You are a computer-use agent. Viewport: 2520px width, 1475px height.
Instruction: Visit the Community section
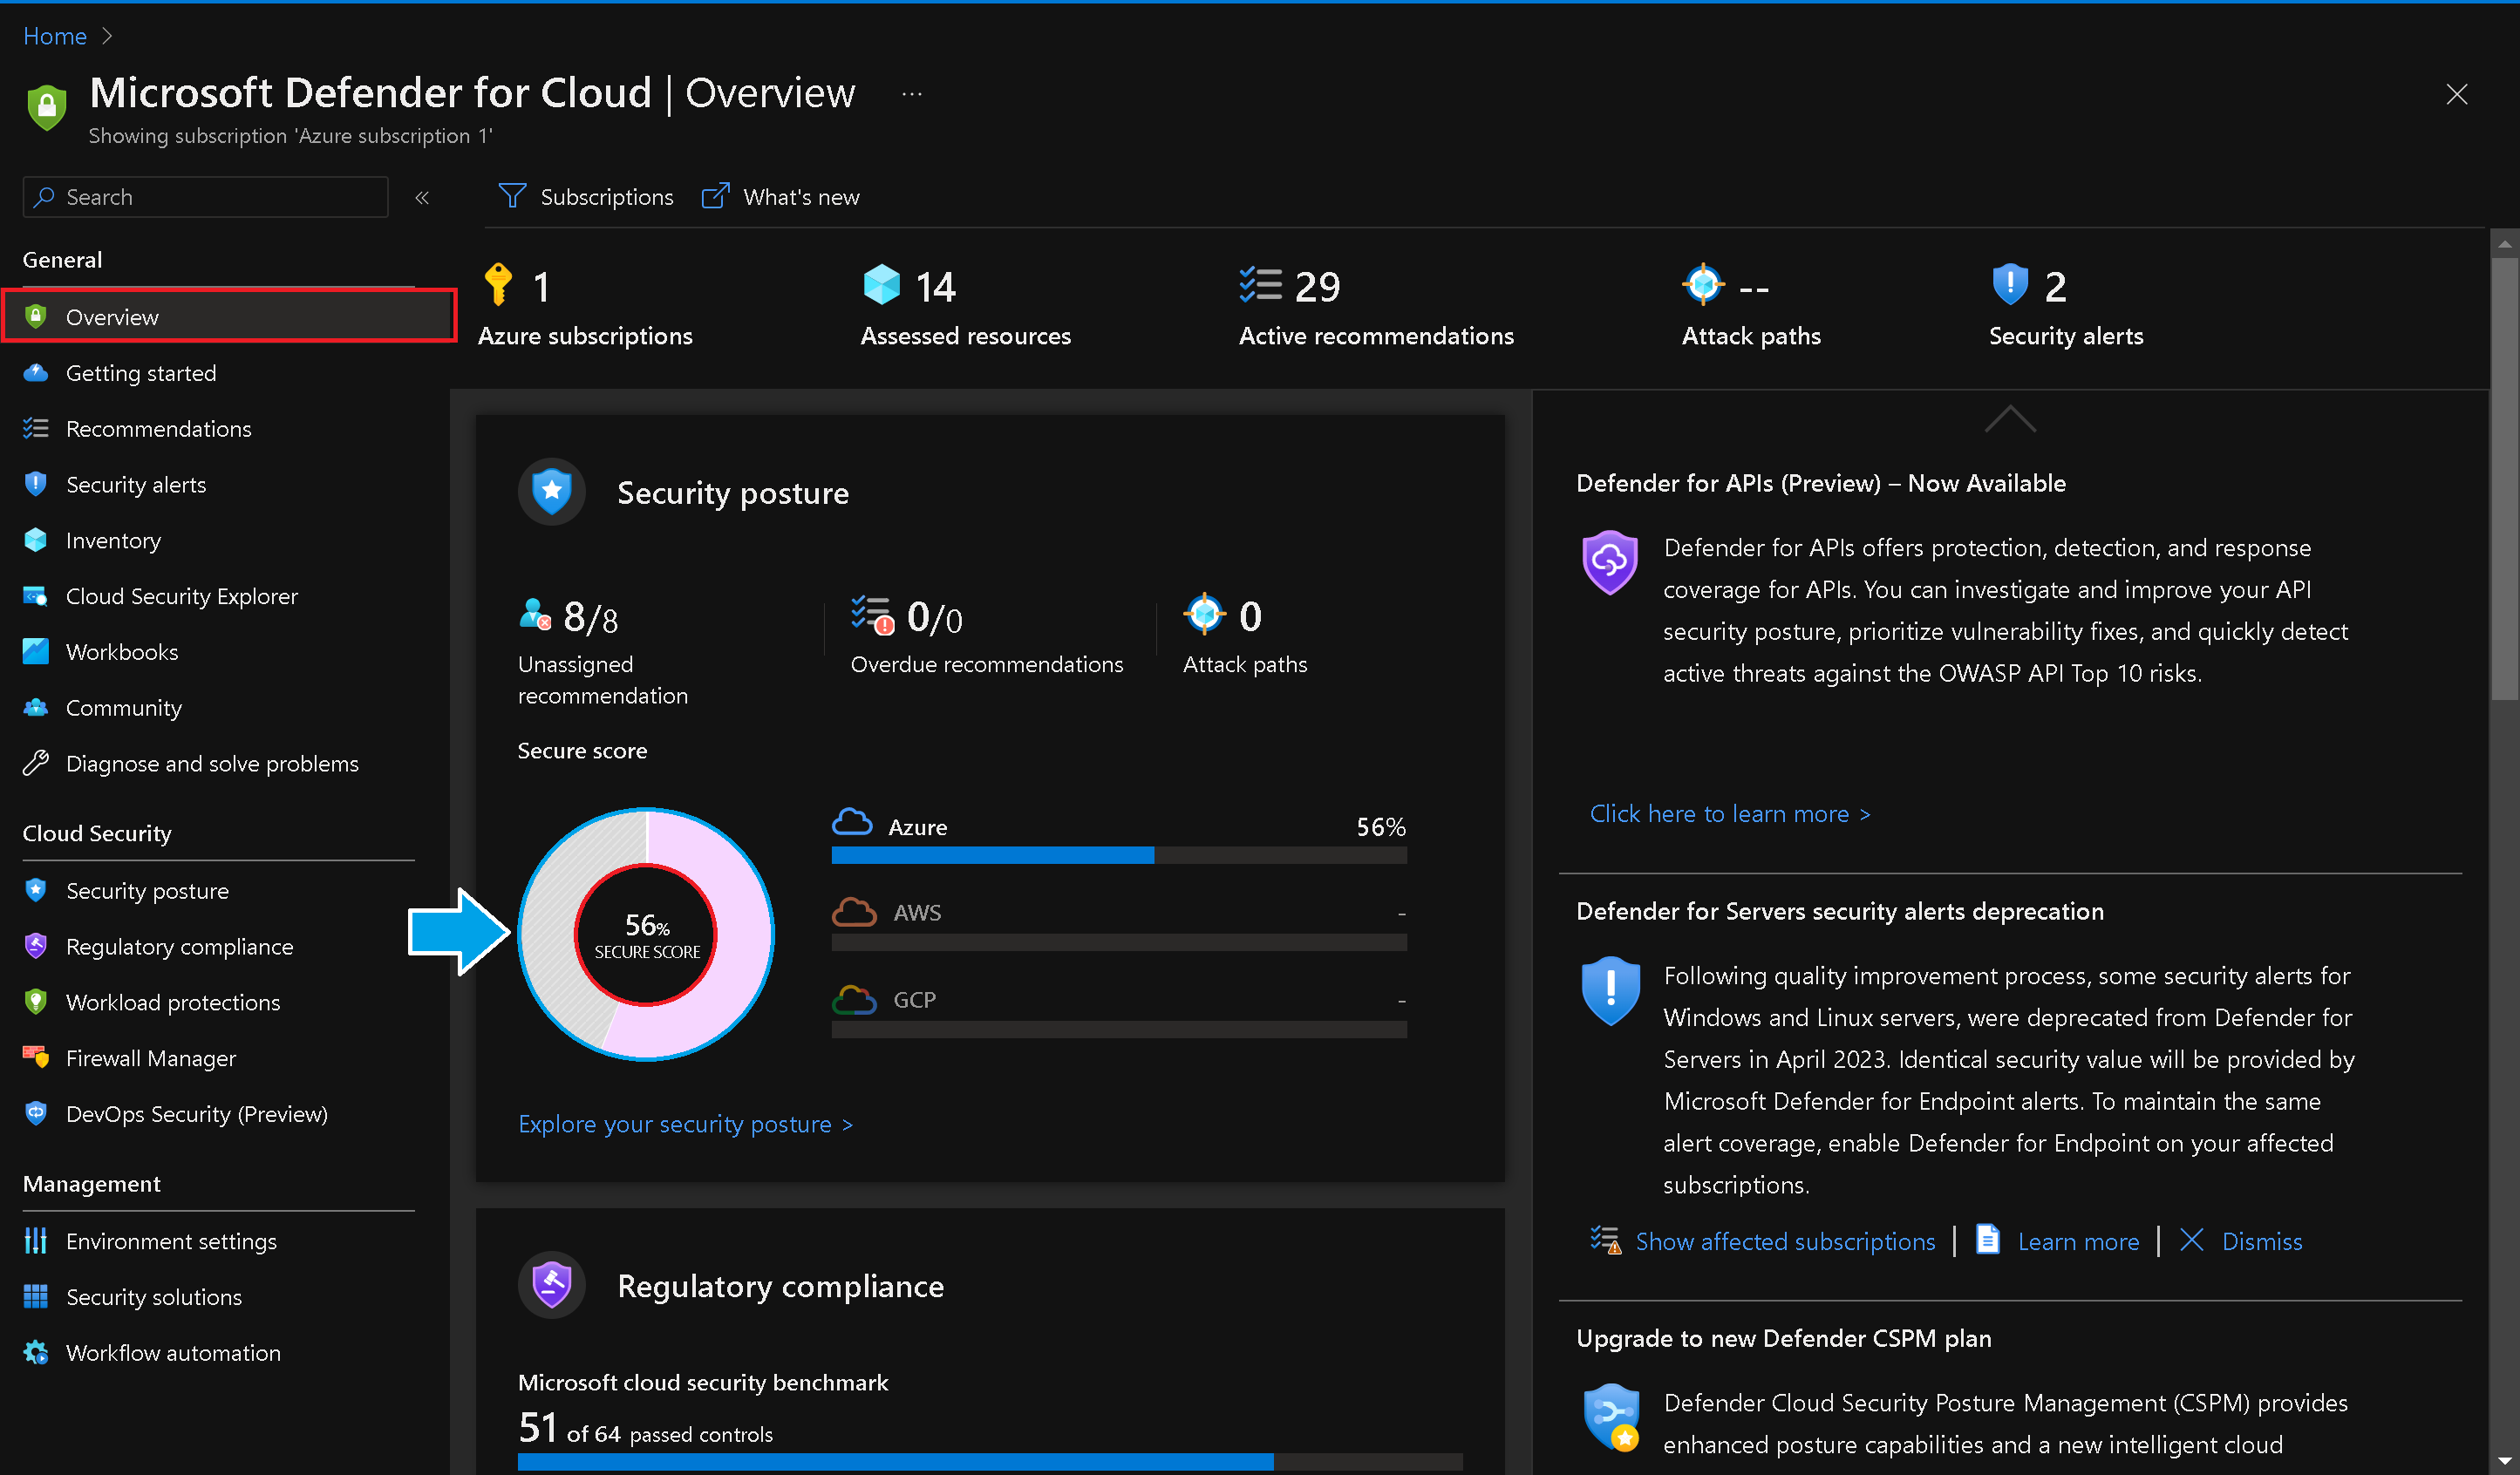(124, 707)
